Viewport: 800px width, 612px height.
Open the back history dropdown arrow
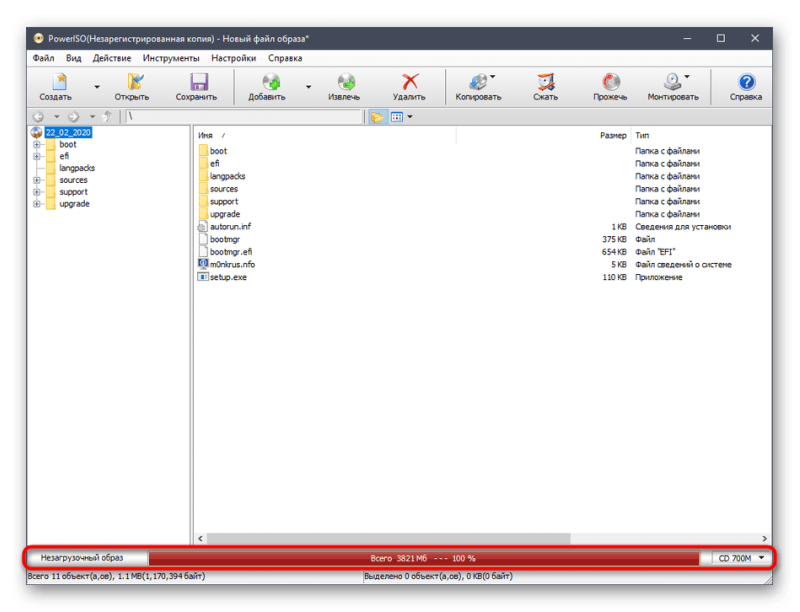click(x=57, y=117)
